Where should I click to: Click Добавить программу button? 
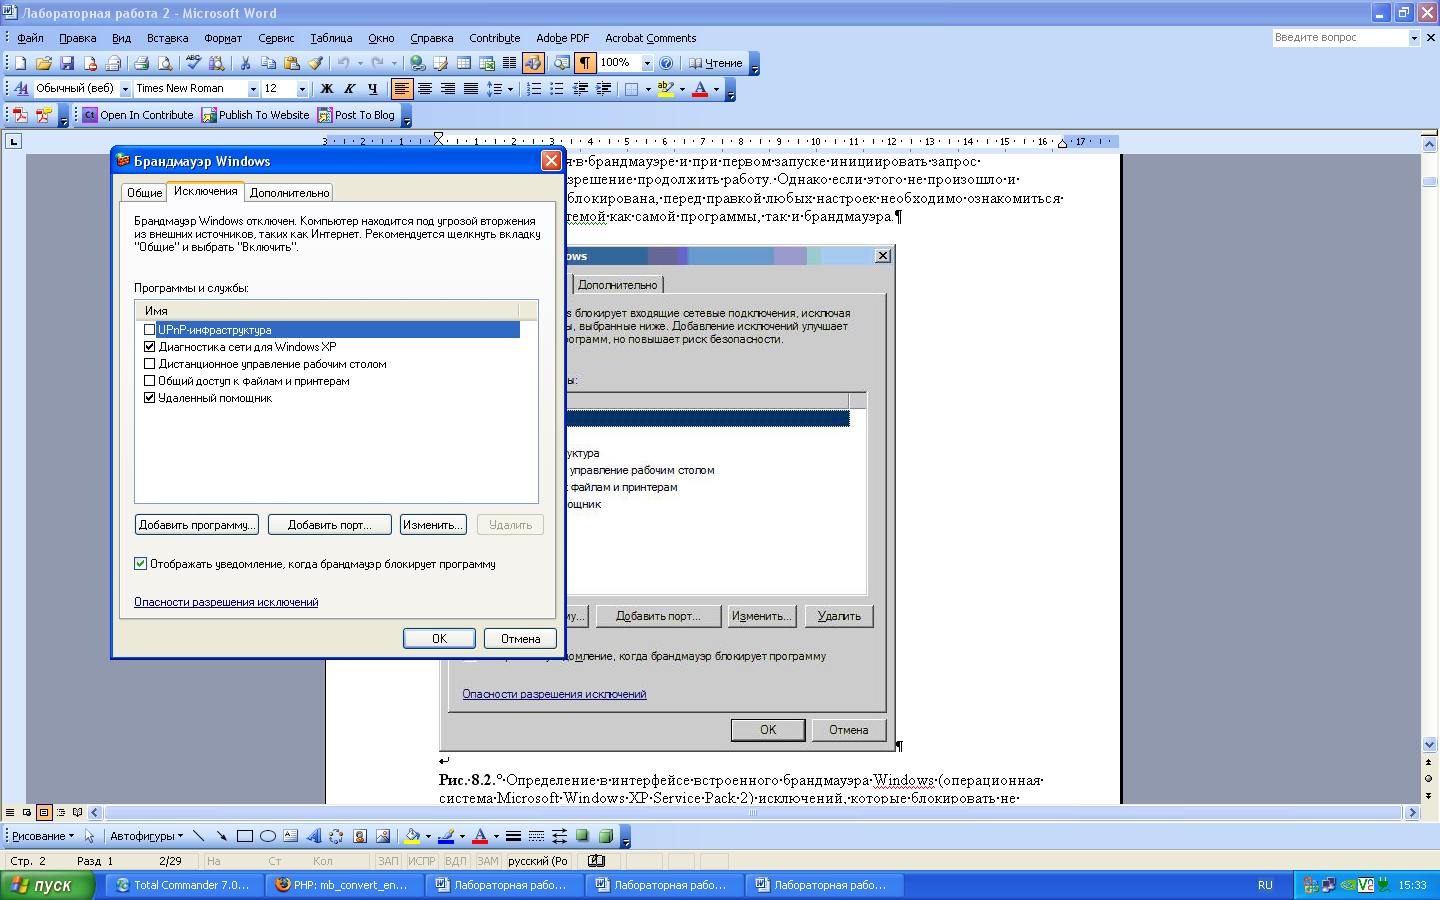coord(196,525)
